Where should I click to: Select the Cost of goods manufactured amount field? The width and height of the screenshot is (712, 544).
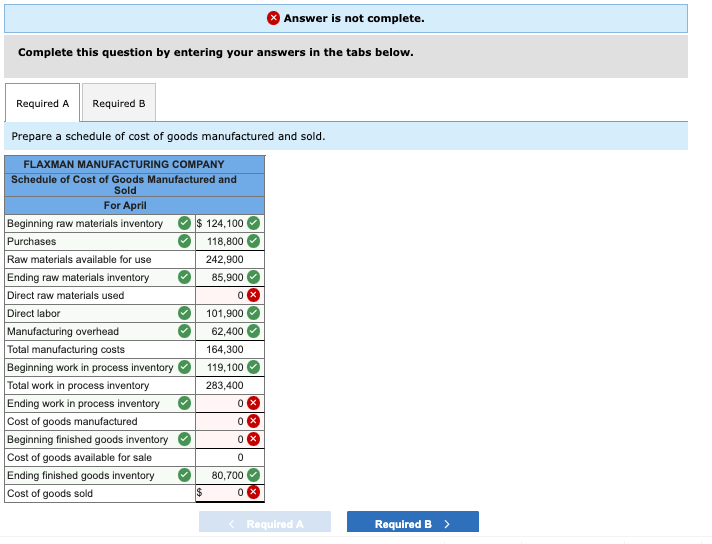click(230, 421)
